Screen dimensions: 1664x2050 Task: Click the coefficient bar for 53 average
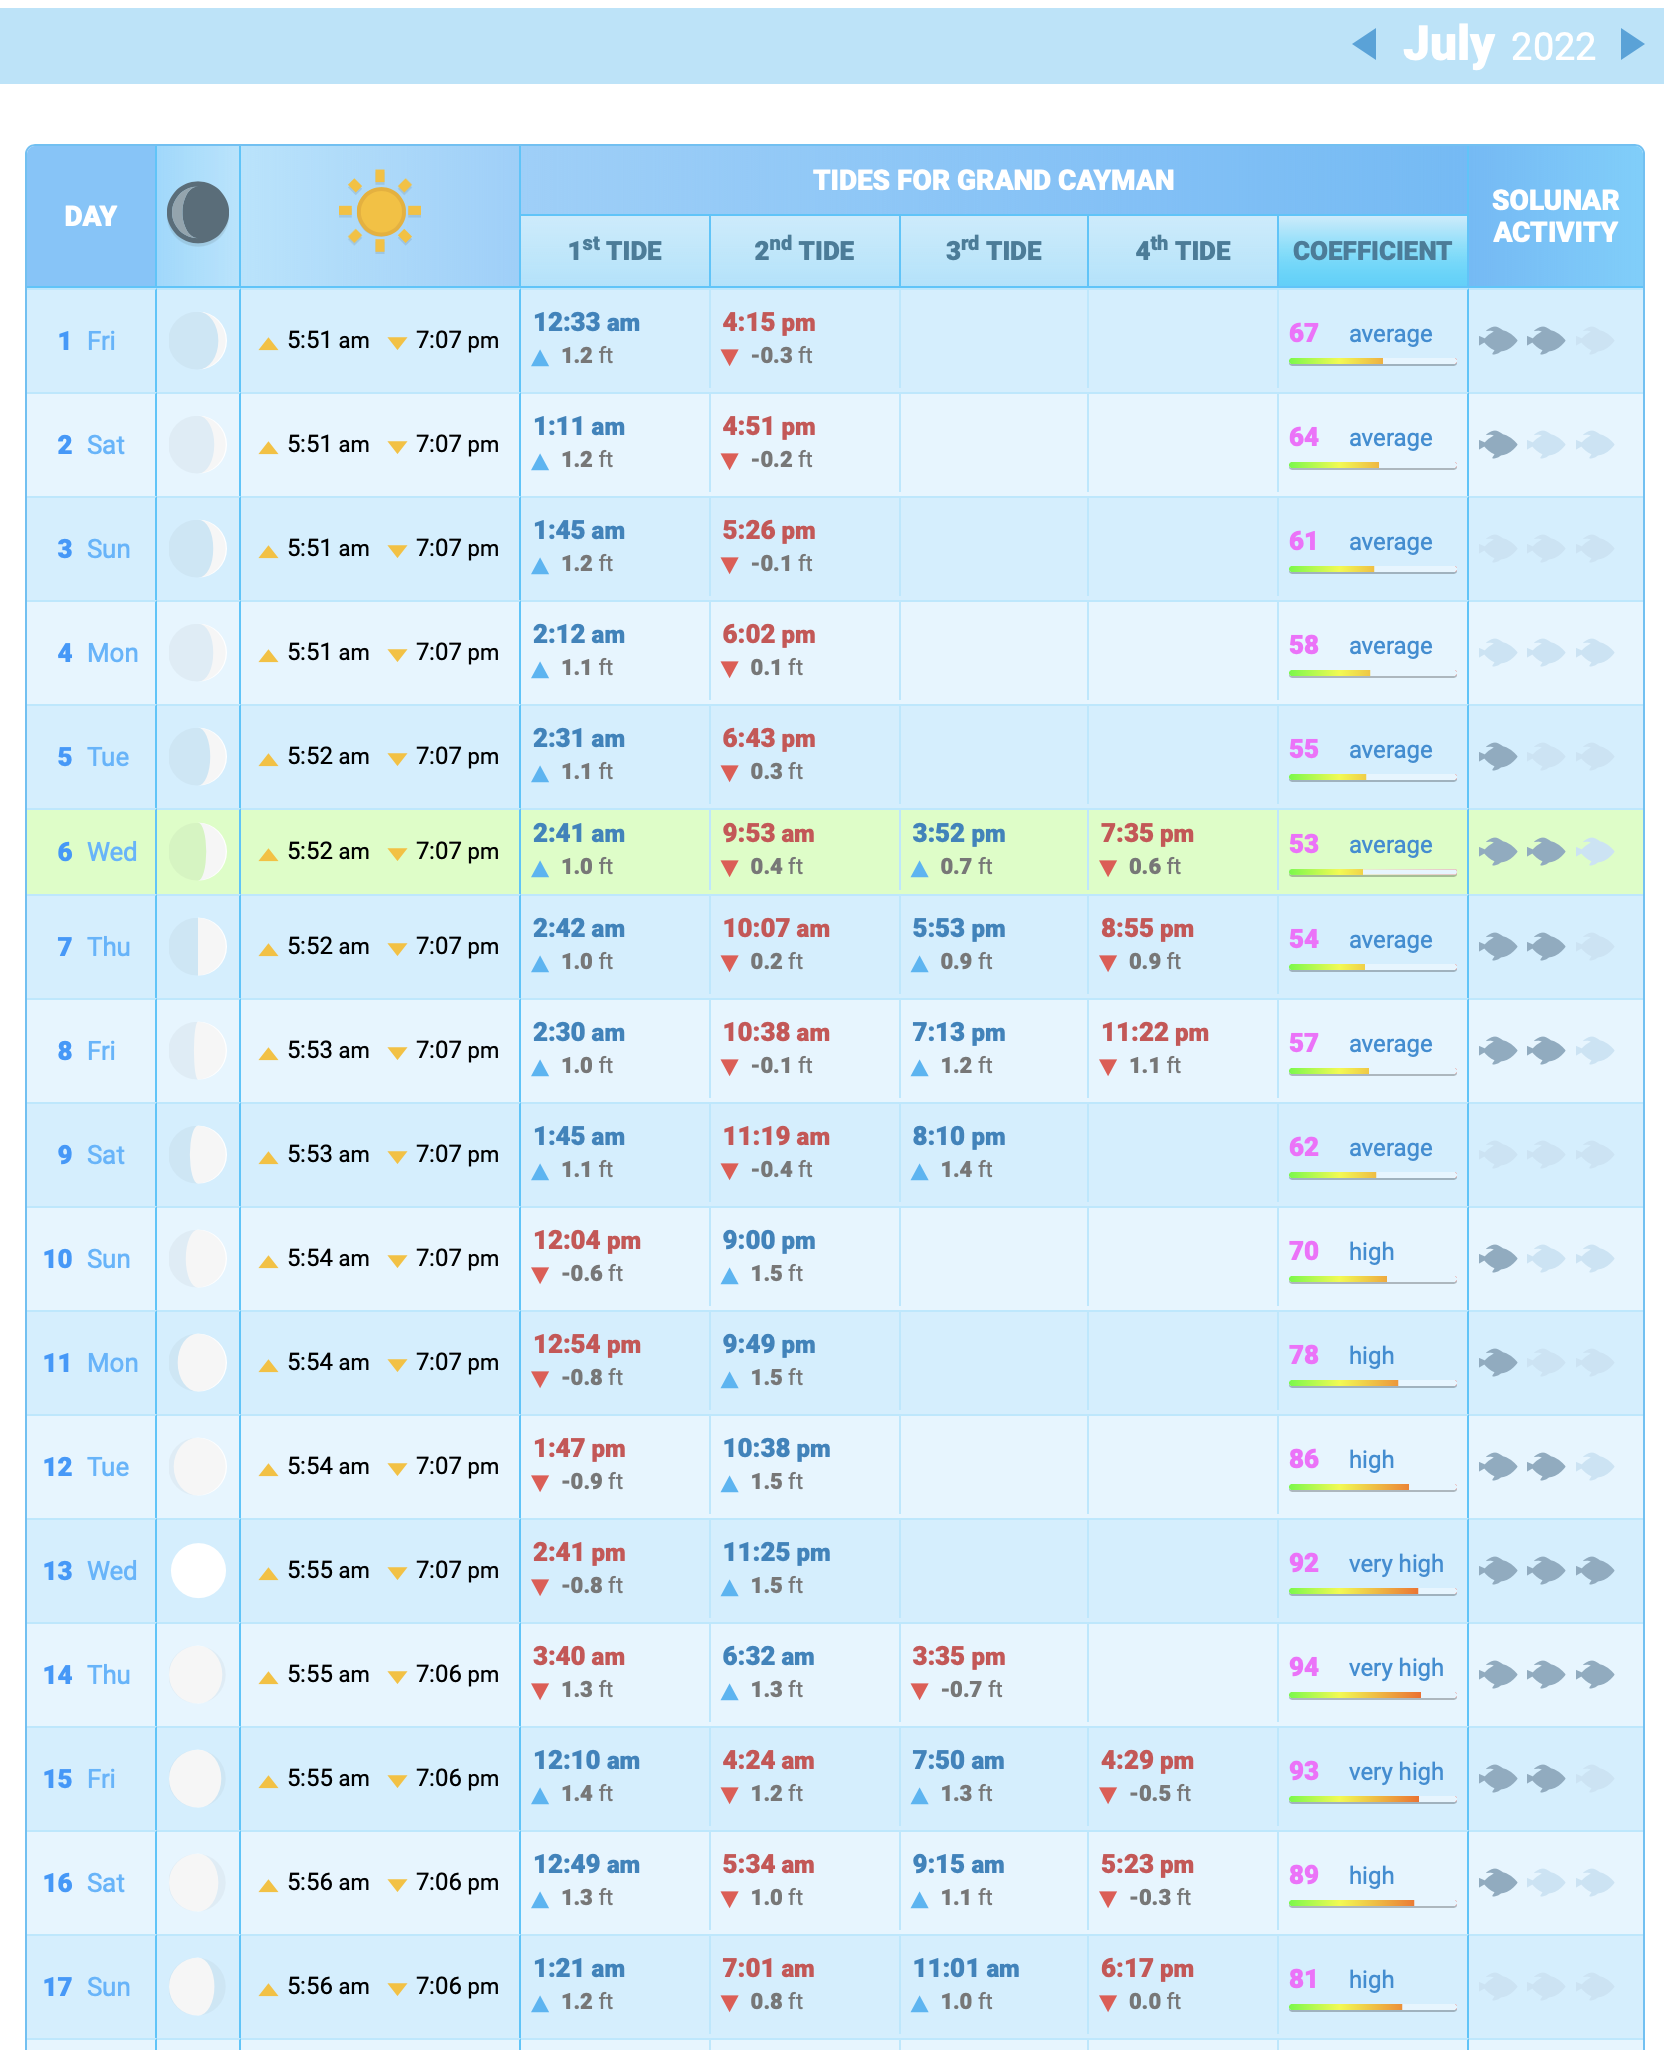click(x=1372, y=873)
